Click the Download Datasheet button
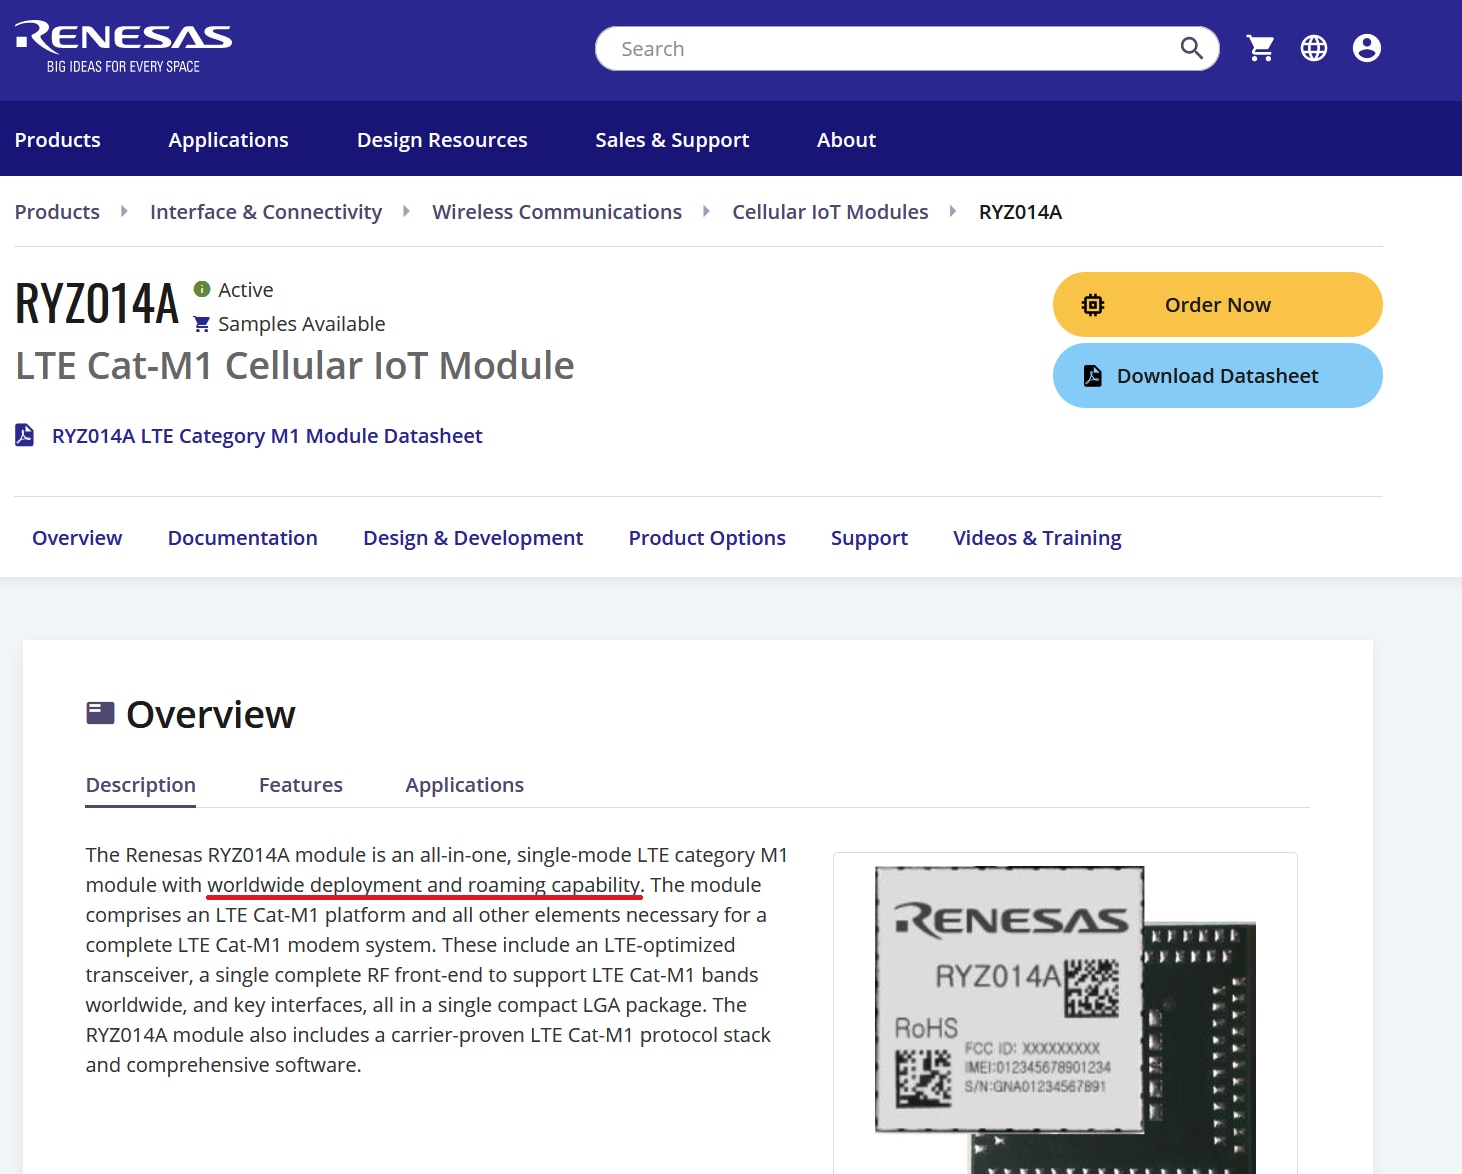 pyautogui.click(x=1218, y=376)
